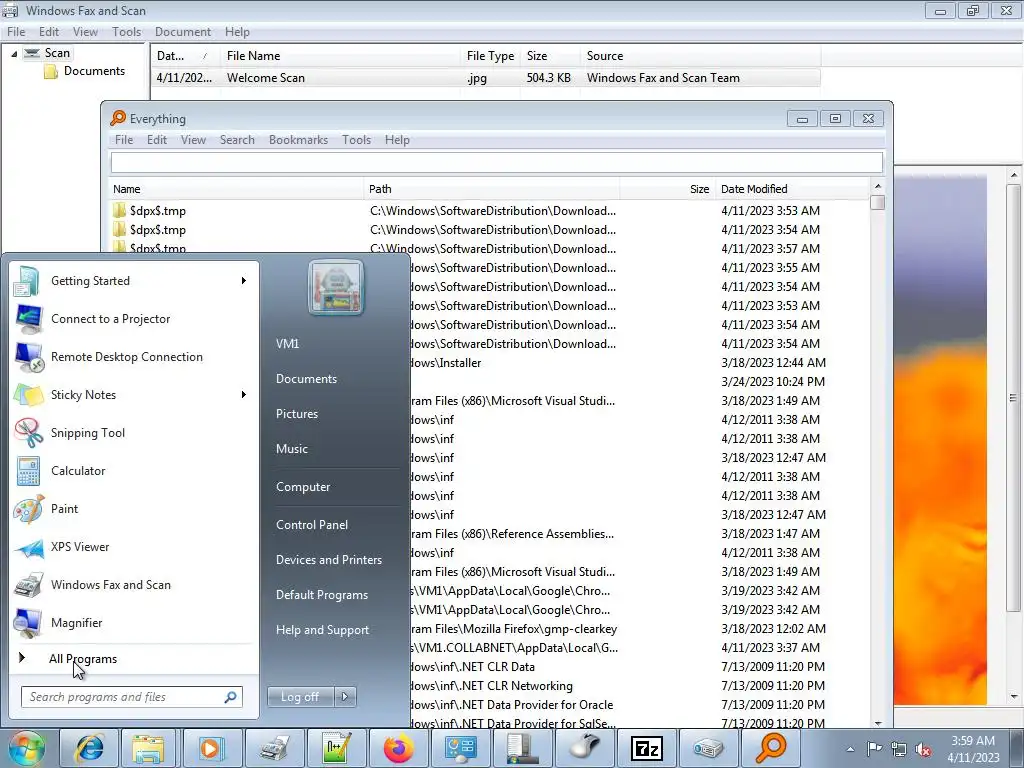This screenshot has width=1024, height=768.
Task: Click Everything scrollbar down arrow
Action: tap(878, 723)
